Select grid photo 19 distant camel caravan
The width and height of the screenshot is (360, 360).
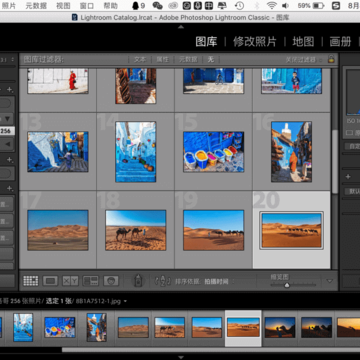214,230
